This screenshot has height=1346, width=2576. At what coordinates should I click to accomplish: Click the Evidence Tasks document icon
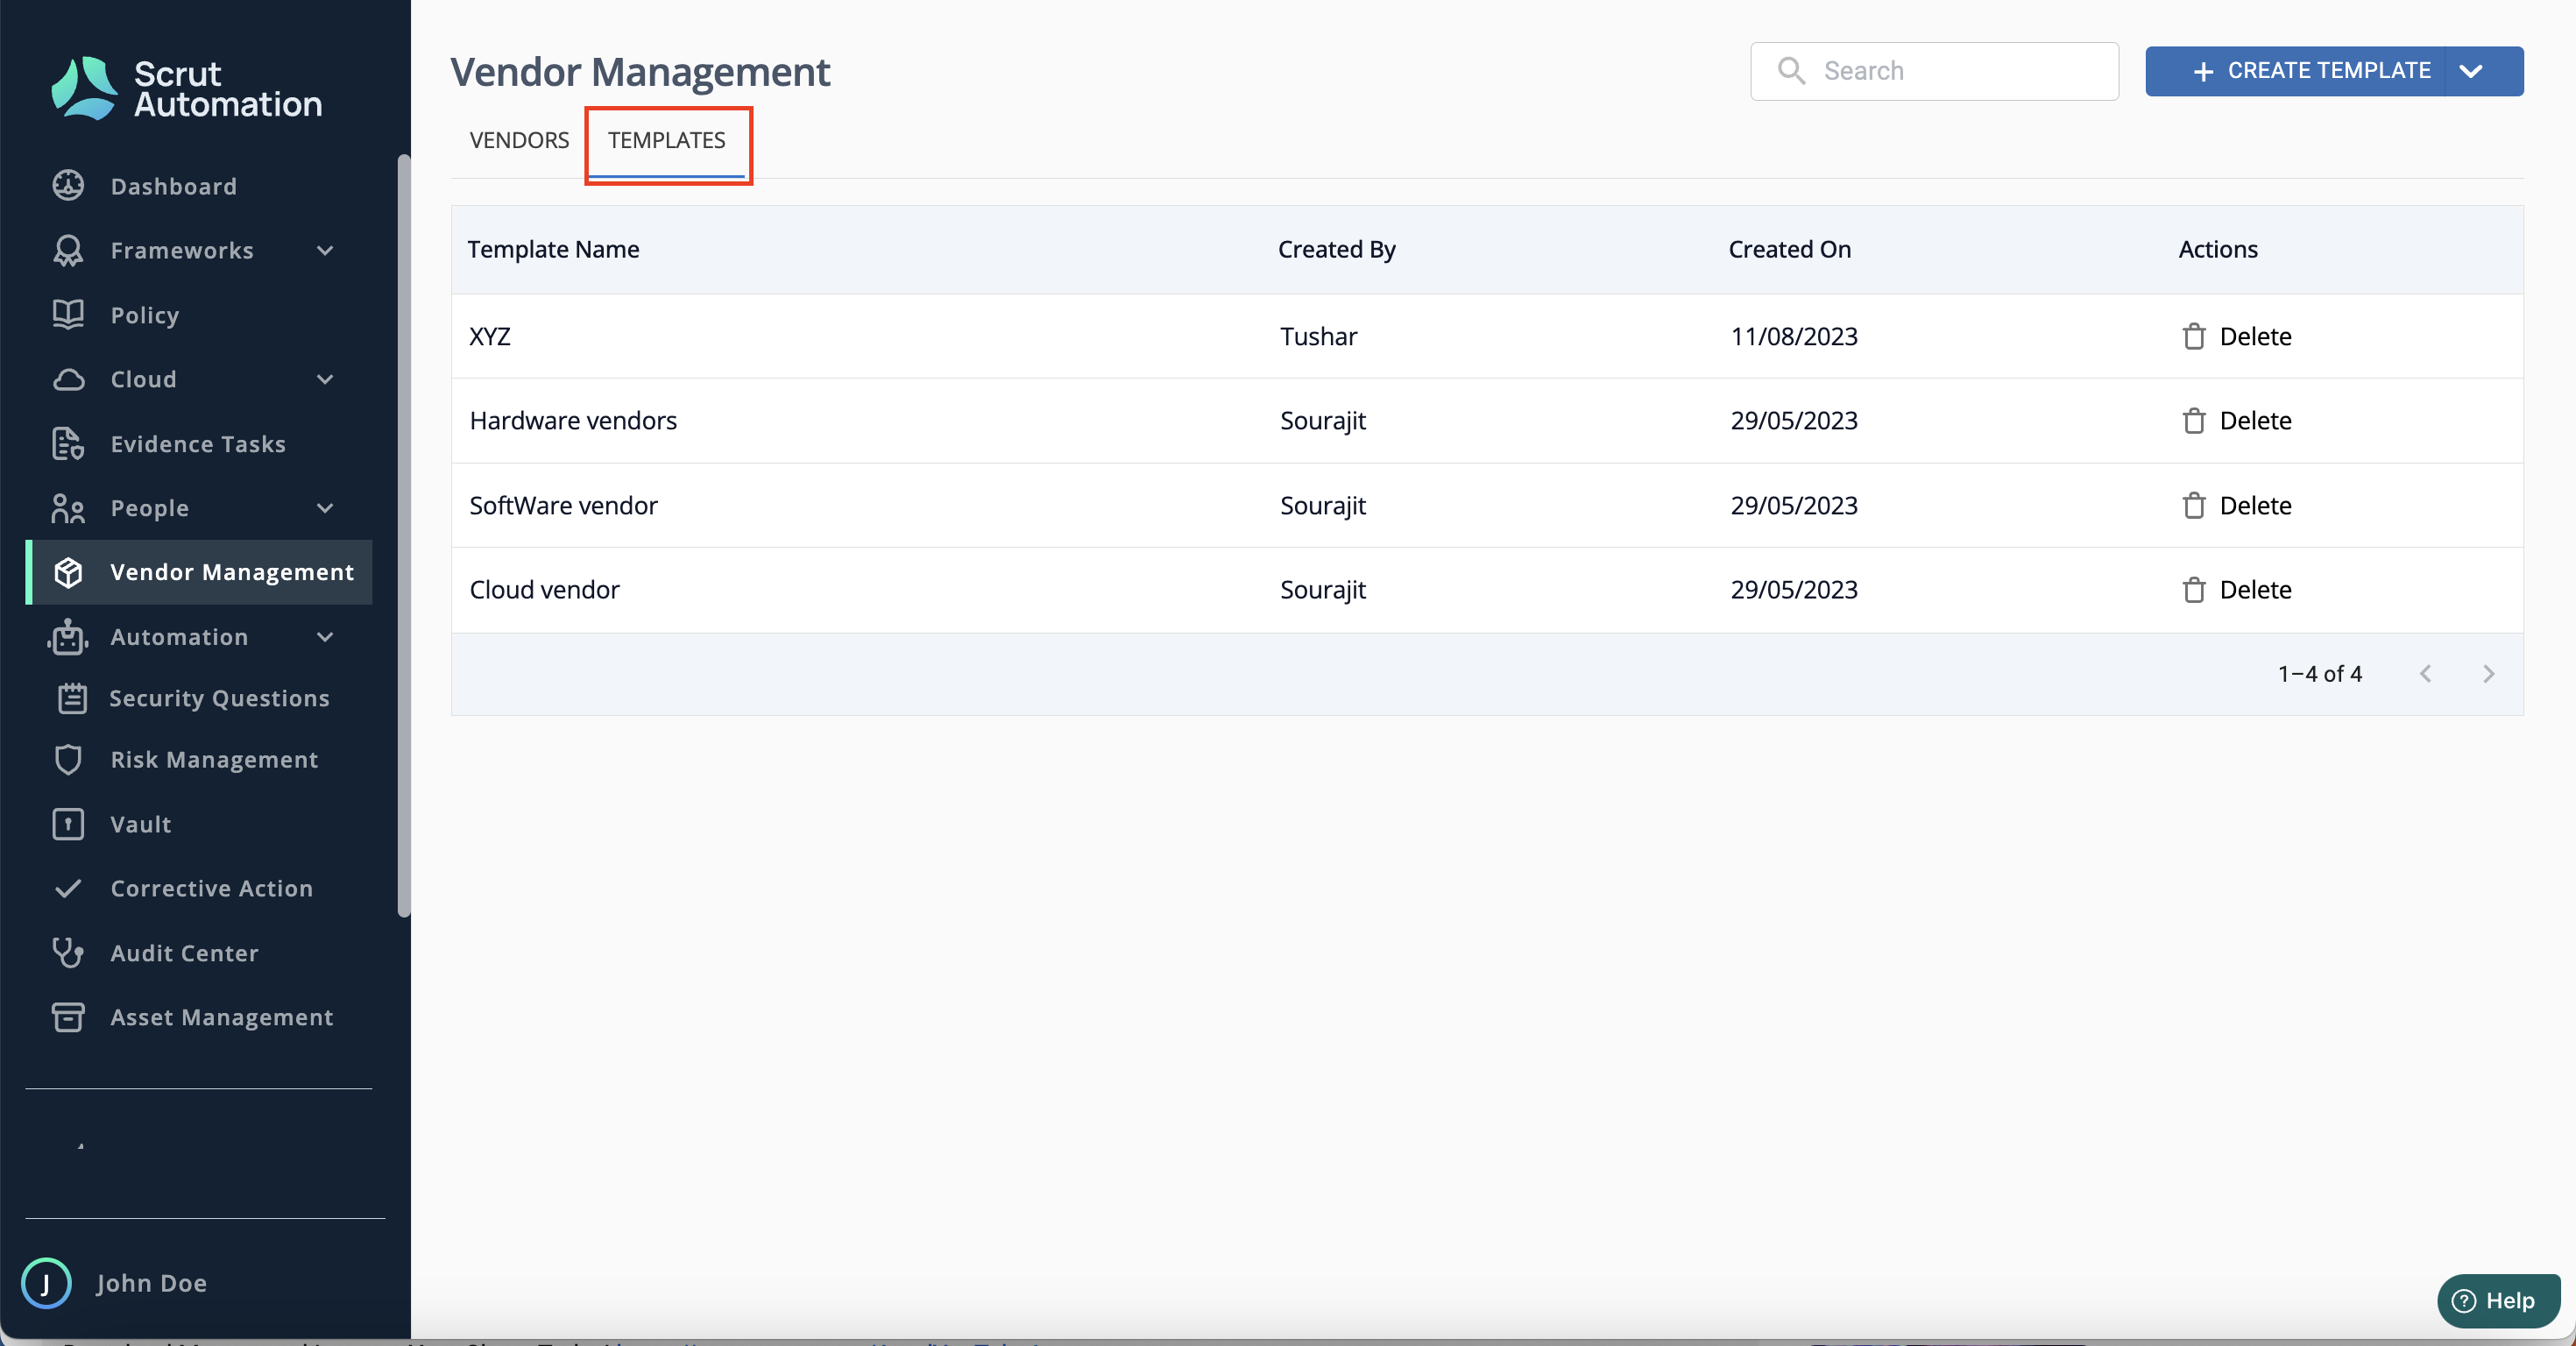[x=68, y=444]
